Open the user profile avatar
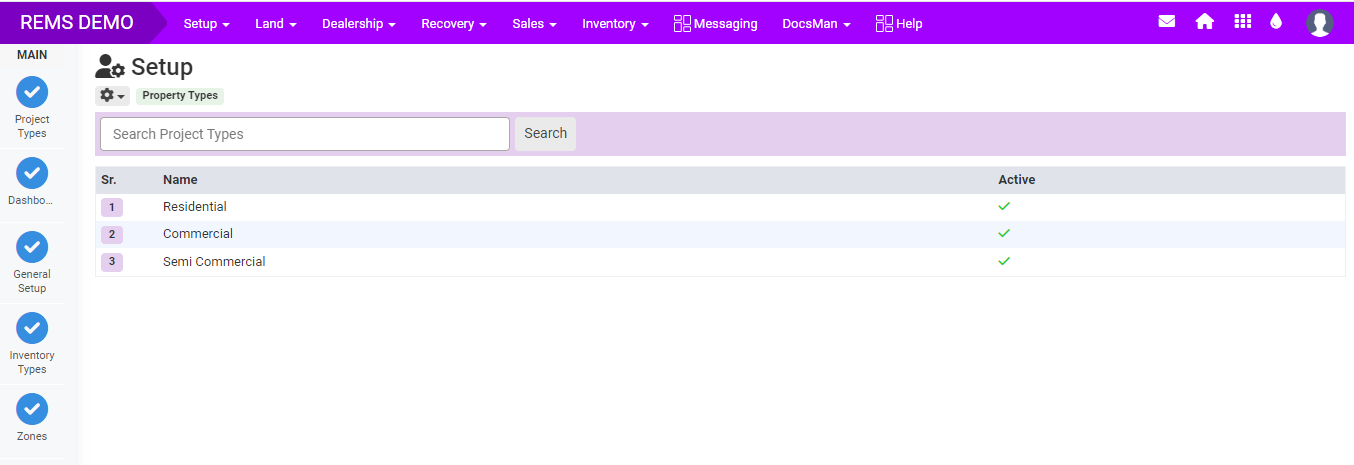This screenshot has height=465, width=1354. coord(1319,23)
